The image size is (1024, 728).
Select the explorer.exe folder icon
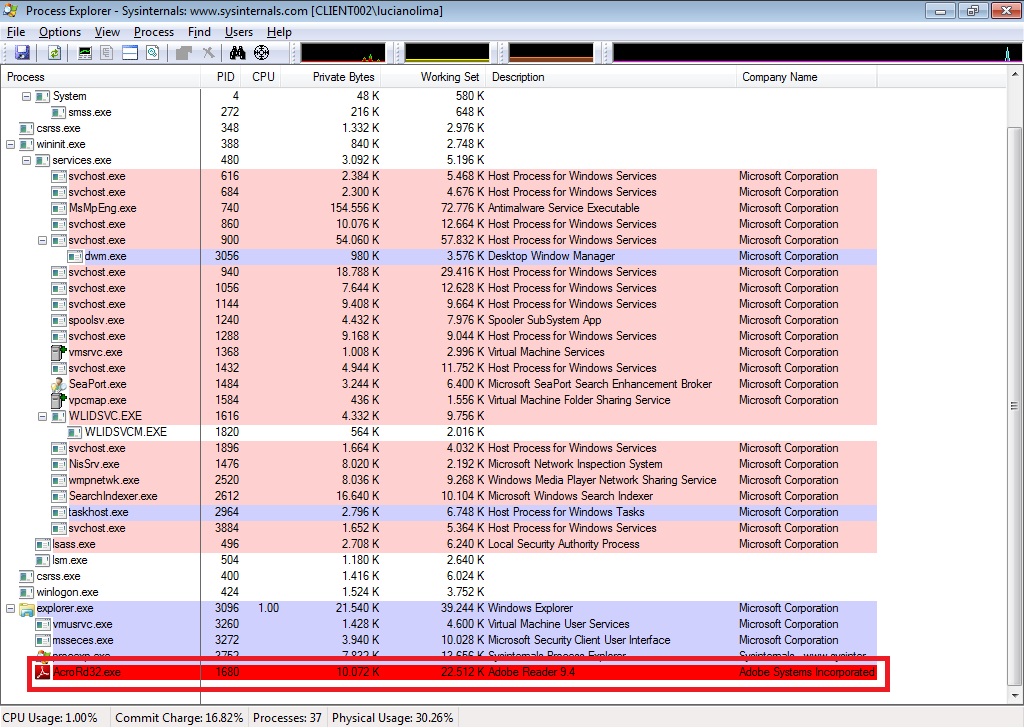pos(27,609)
